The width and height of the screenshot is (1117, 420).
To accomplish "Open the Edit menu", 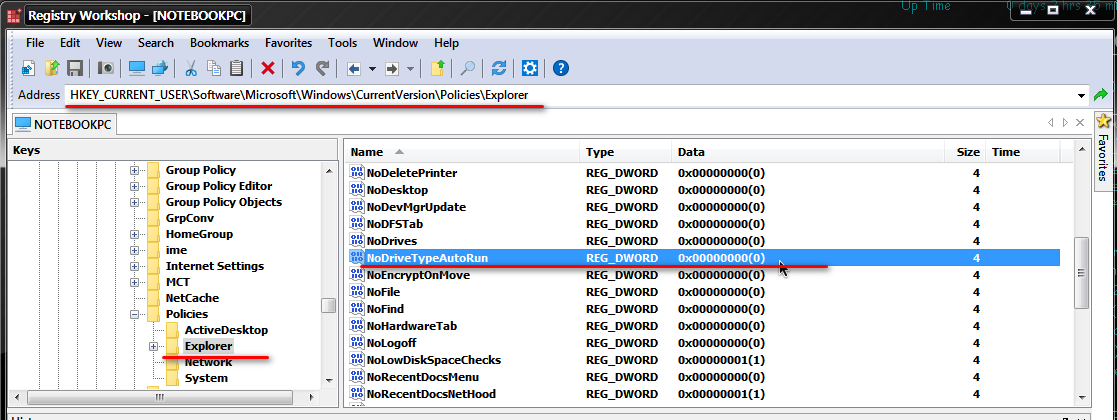I will pos(70,43).
